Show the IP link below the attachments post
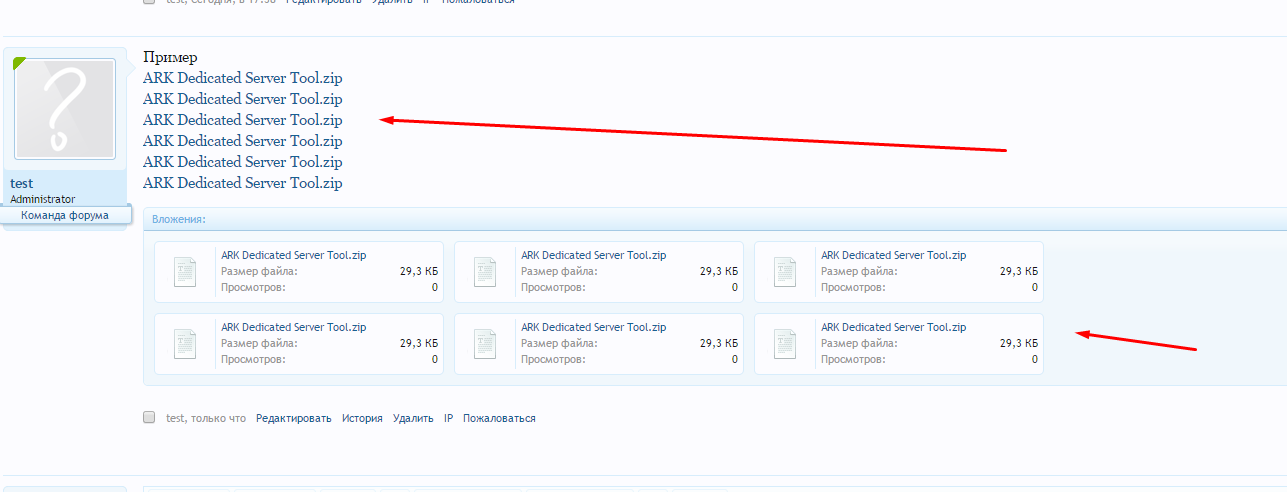 [x=448, y=419]
